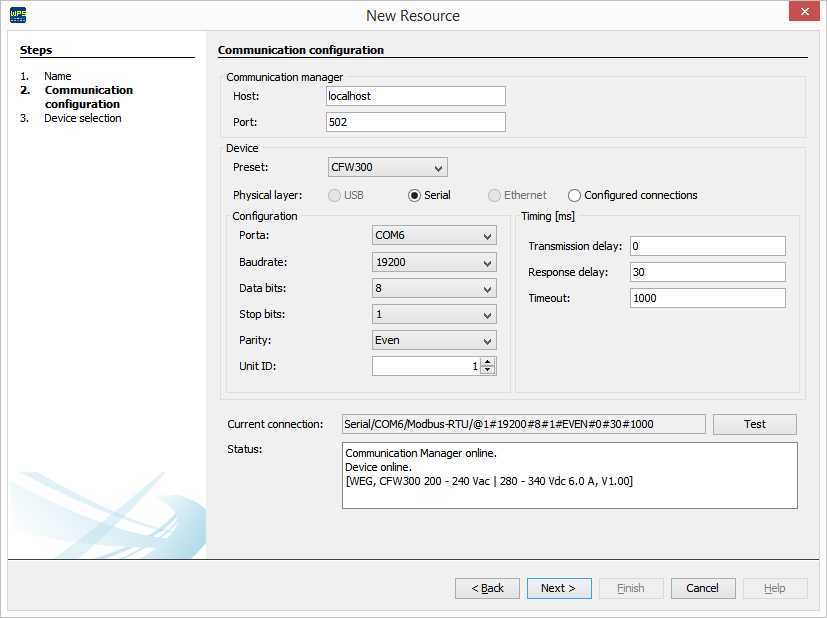Decrement Unit ID using the down arrow

[488, 369]
